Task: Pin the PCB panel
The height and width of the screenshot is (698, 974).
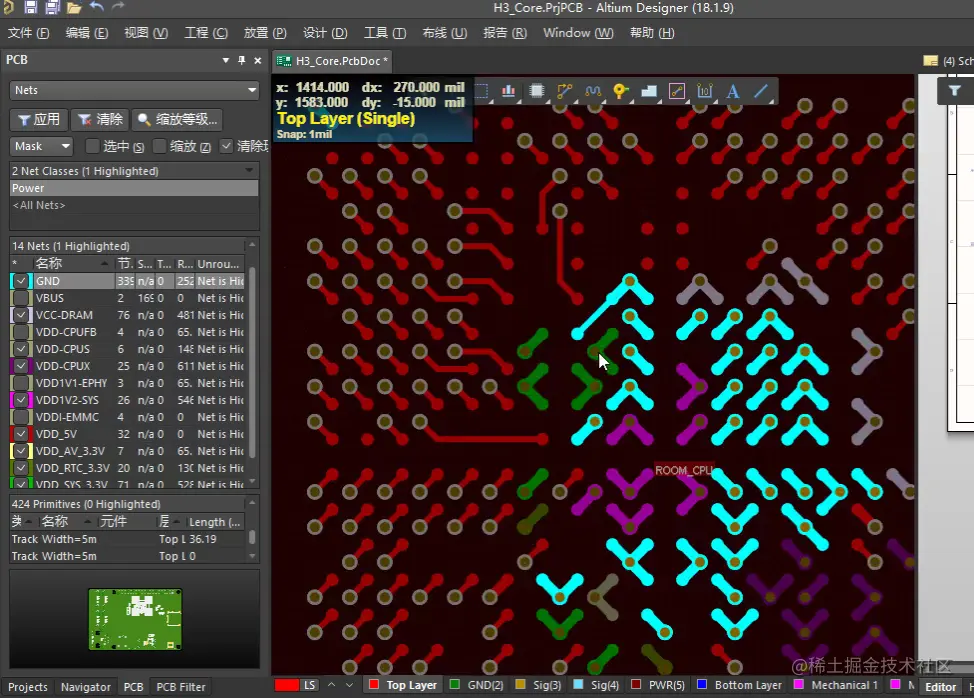Action: [242, 60]
